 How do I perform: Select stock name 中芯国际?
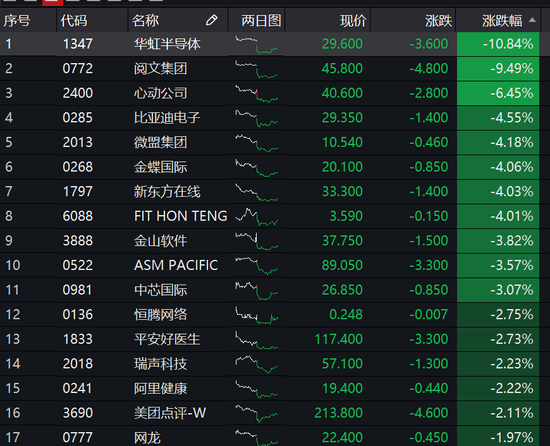(160, 290)
